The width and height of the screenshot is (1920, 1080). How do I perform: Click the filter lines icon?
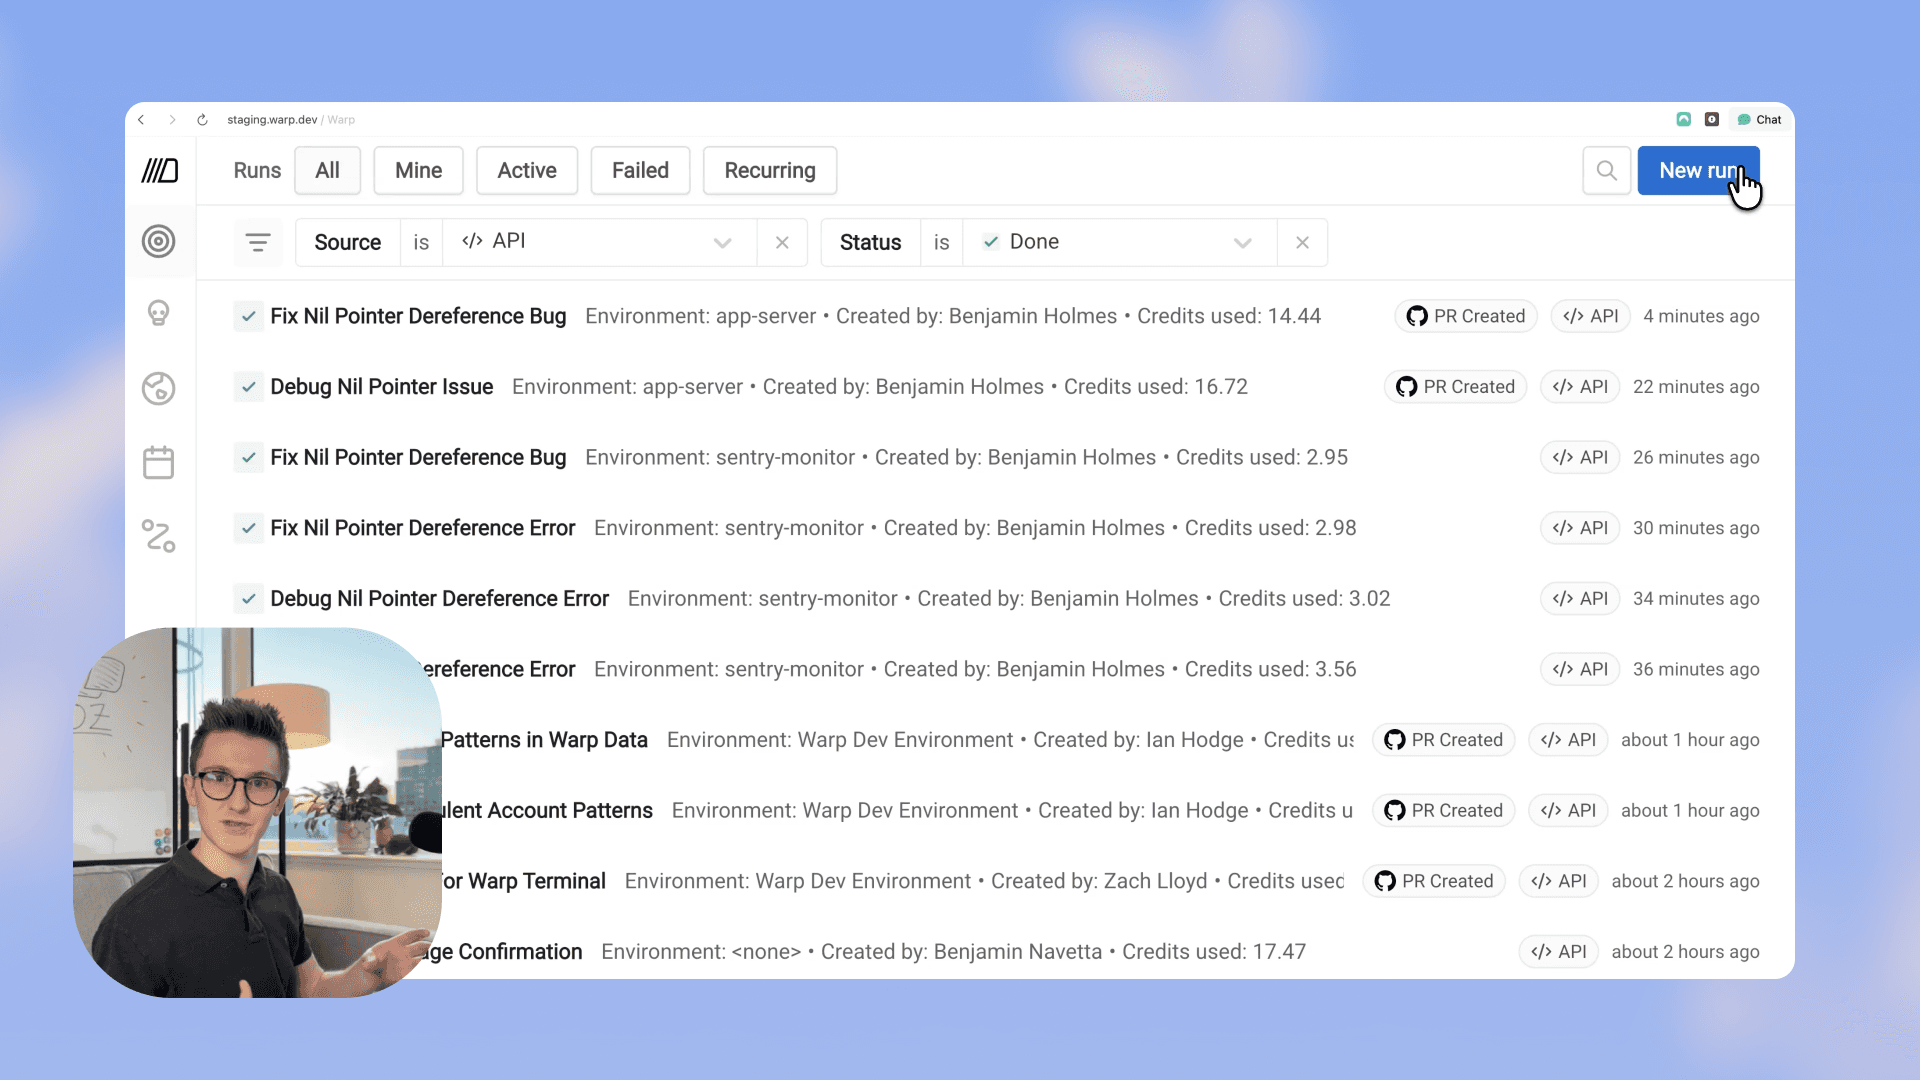point(258,242)
